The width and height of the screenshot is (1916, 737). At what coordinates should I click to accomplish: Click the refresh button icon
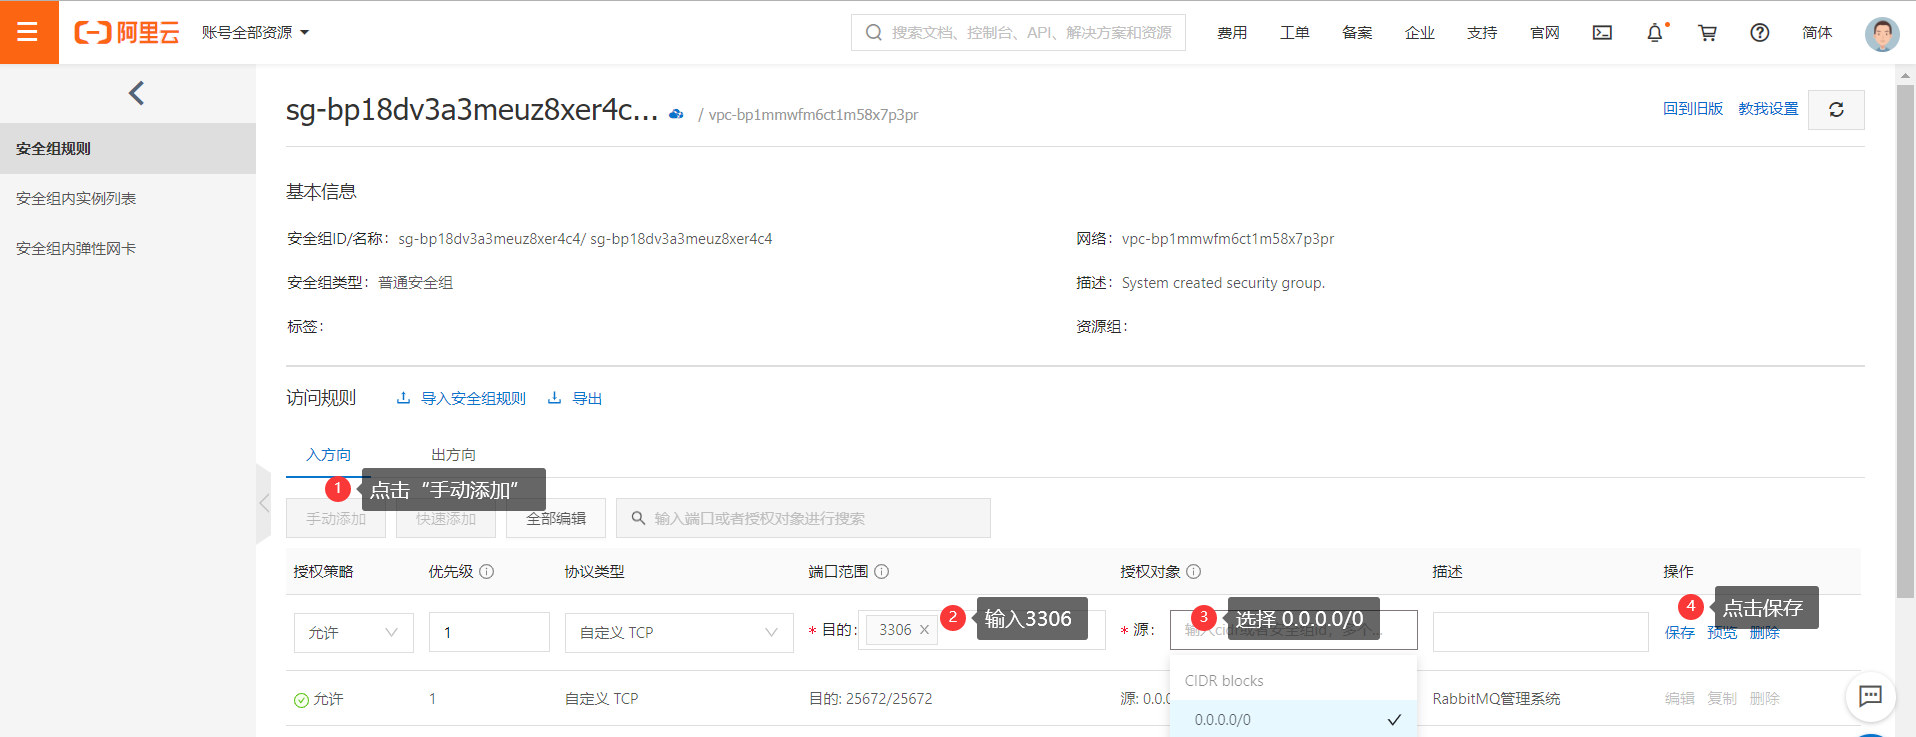[x=1836, y=110]
